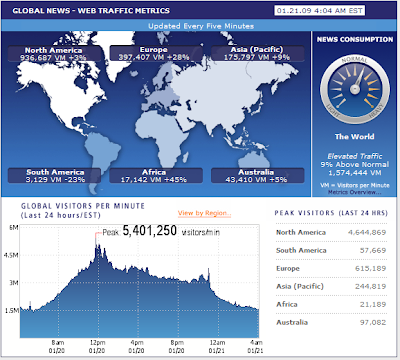
Task: Click the Peak 5,401,250 visitors/min value
Action: [161, 231]
